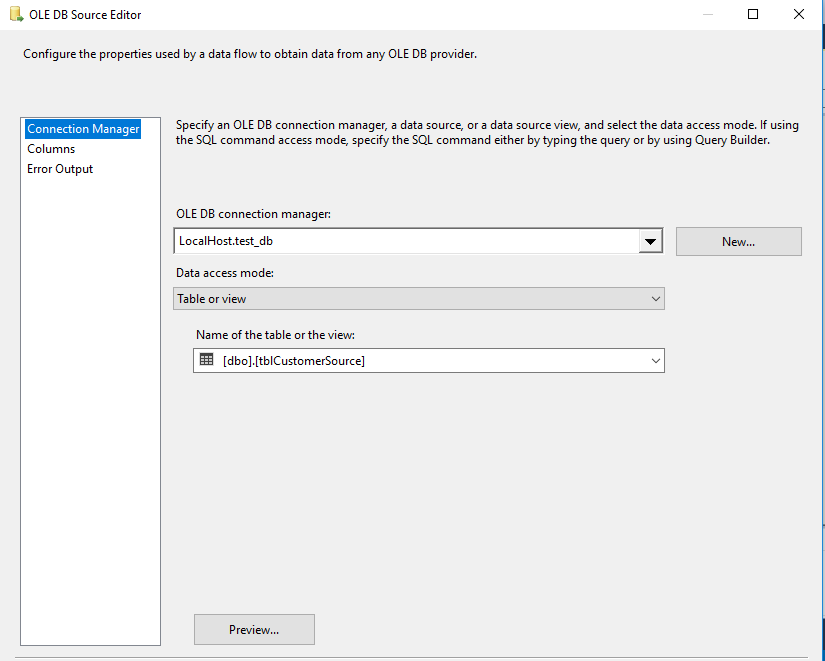Click the LocalHost.test_db connection field
825x661 pixels.
405,241
